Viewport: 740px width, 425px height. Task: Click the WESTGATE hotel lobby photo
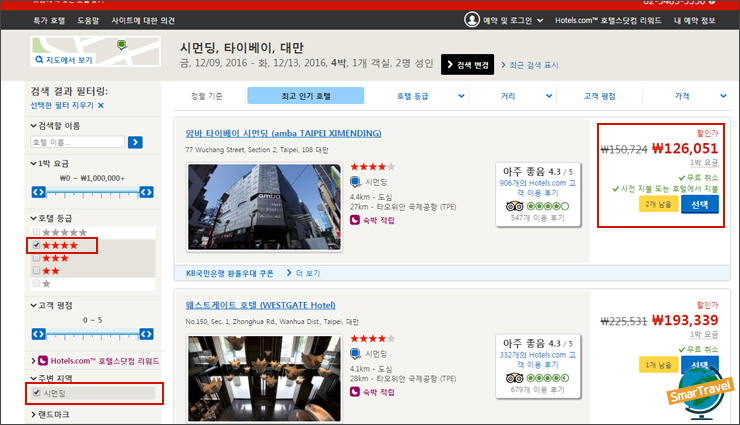pyautogui.click(x=264, y=378)
